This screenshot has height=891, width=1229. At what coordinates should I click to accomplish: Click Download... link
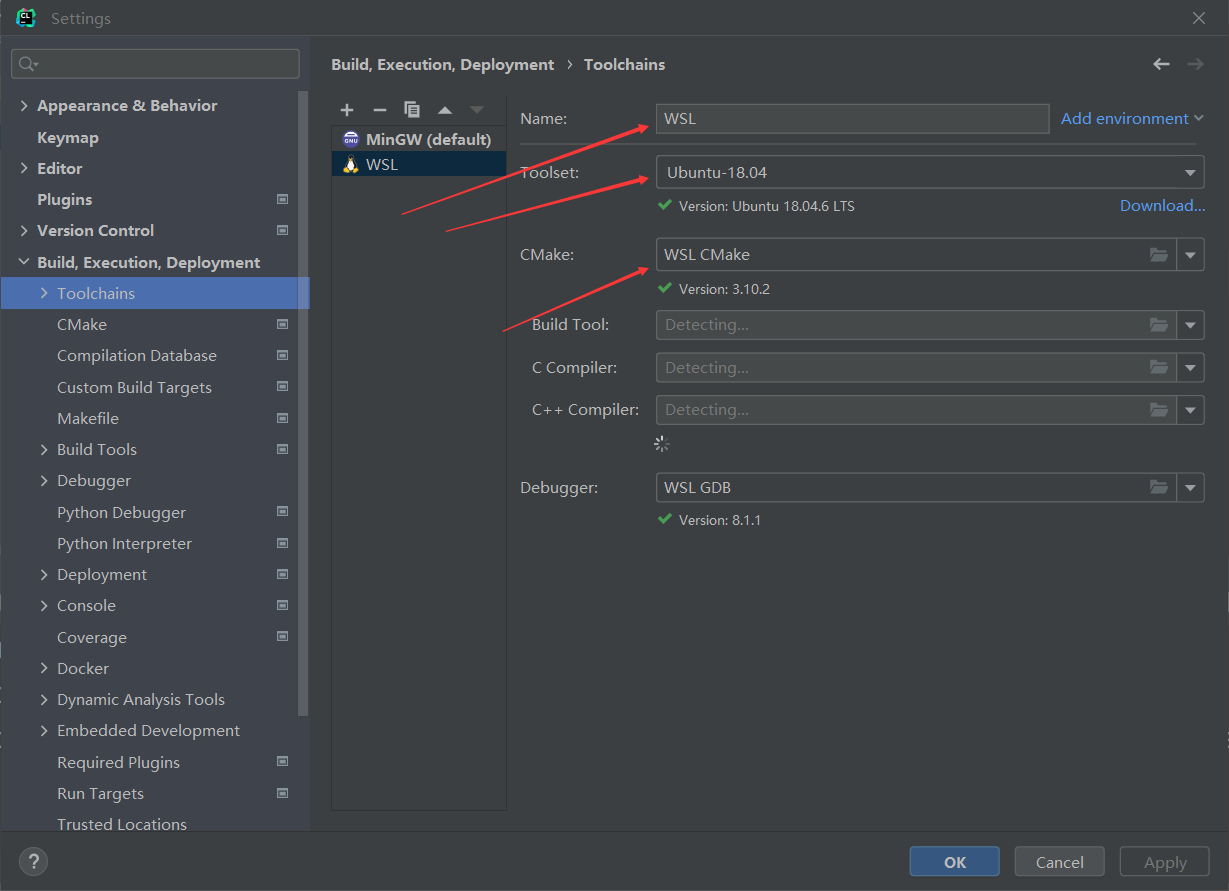pyautogui.click(x=1162, y=206)
